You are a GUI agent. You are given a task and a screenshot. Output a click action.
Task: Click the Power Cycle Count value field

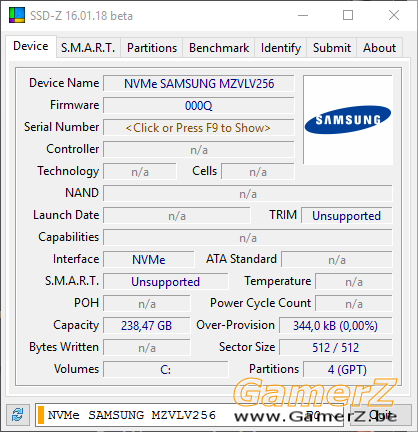pos(354,304)
